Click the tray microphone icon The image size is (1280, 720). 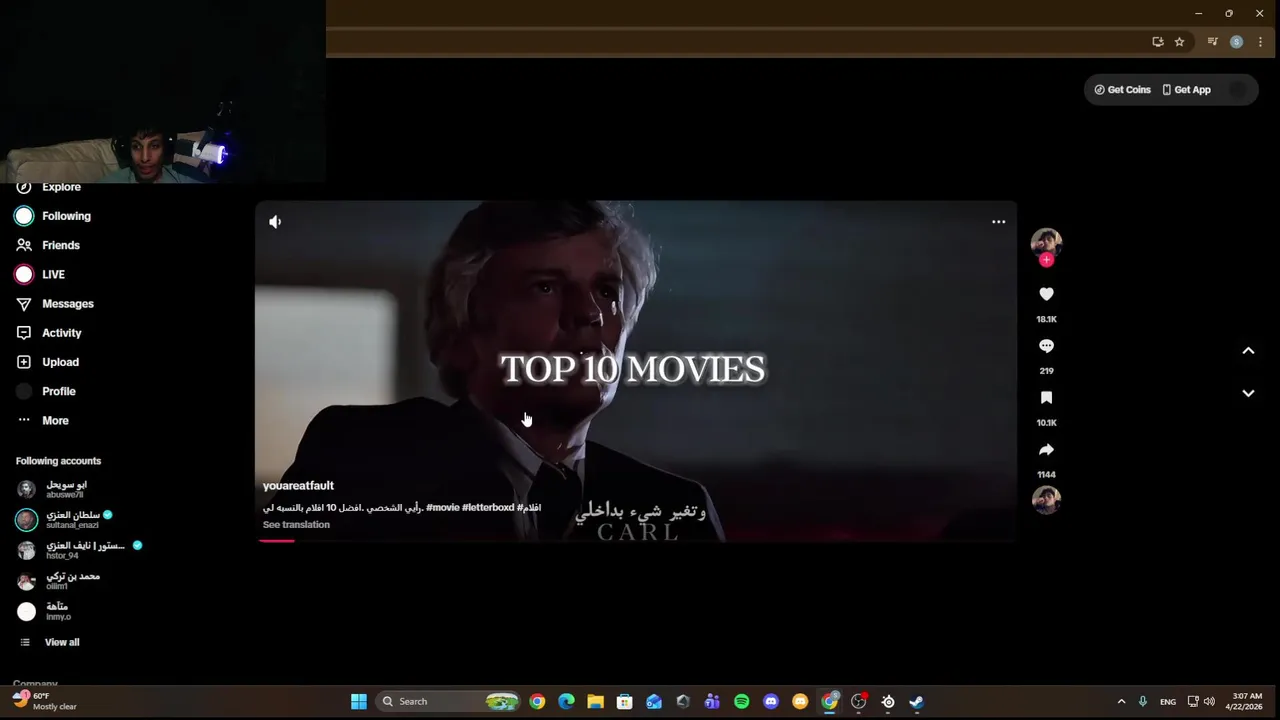(1142, 702)
